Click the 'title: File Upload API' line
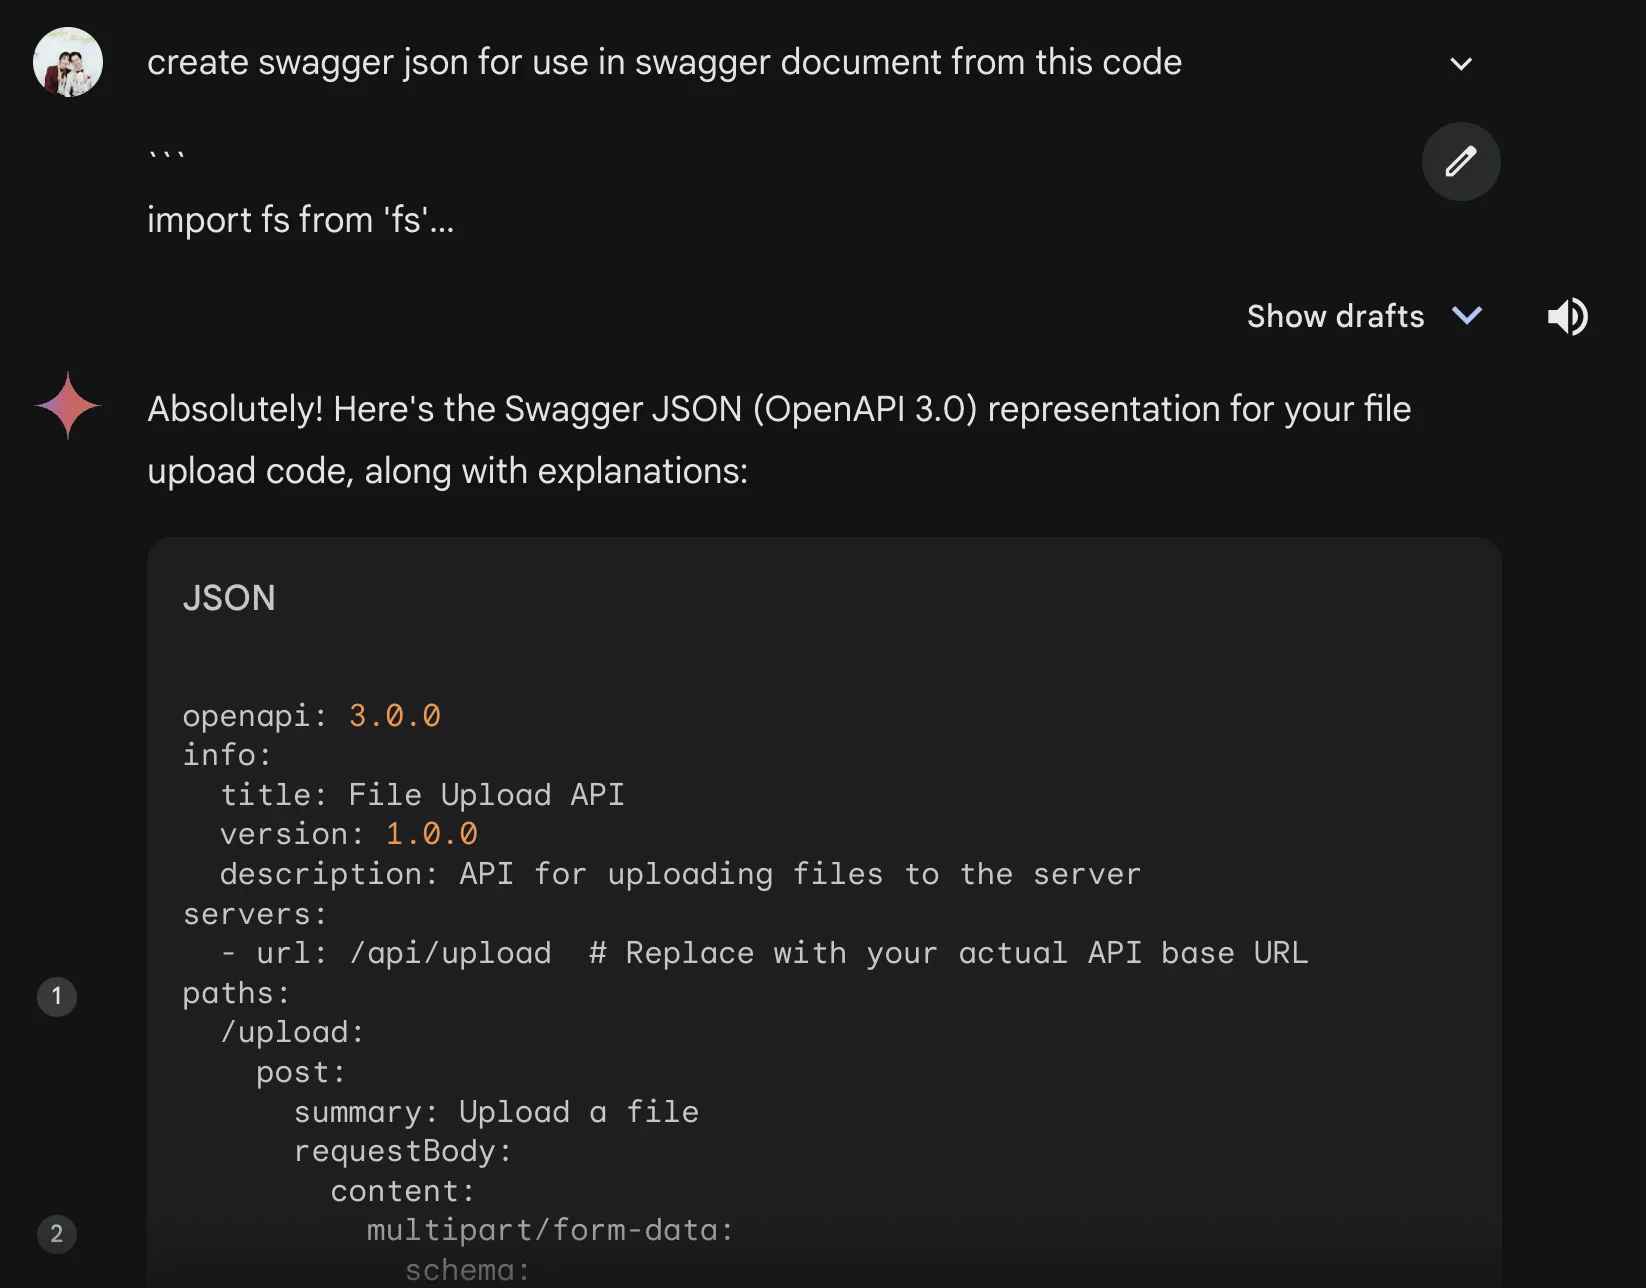The width and height of the screenshot is (1646, 1288). coord(422,795)
